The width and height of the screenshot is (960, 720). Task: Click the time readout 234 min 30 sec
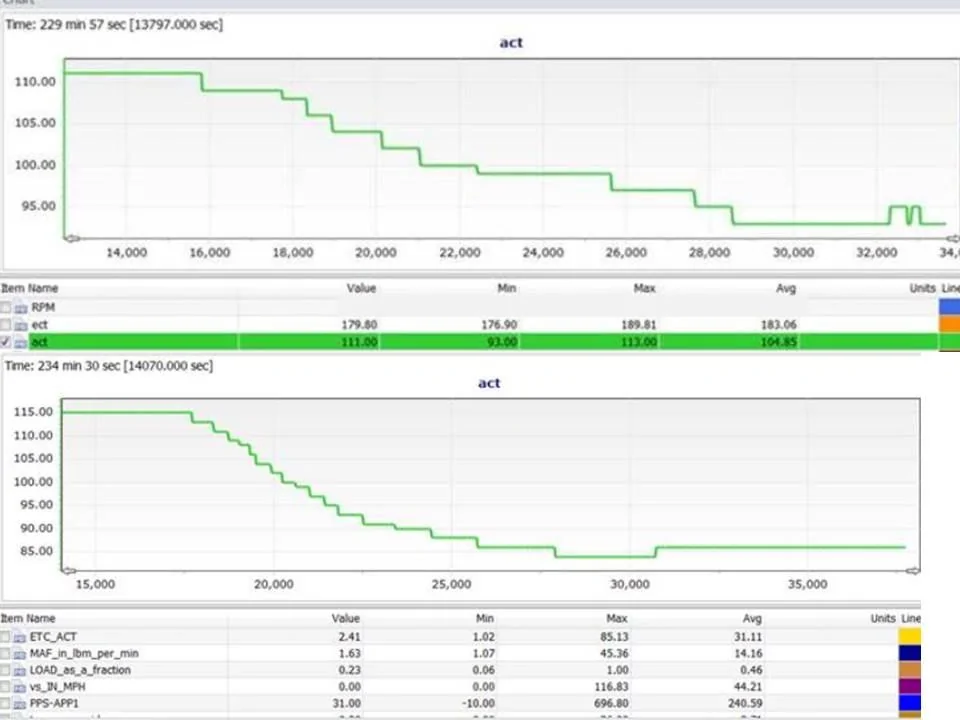(109, 366)
